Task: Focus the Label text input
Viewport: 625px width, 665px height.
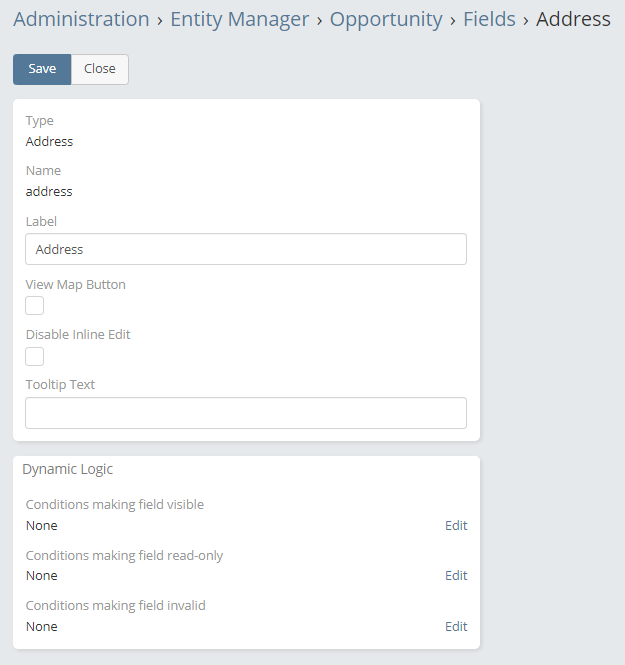Action: [245, 249]
